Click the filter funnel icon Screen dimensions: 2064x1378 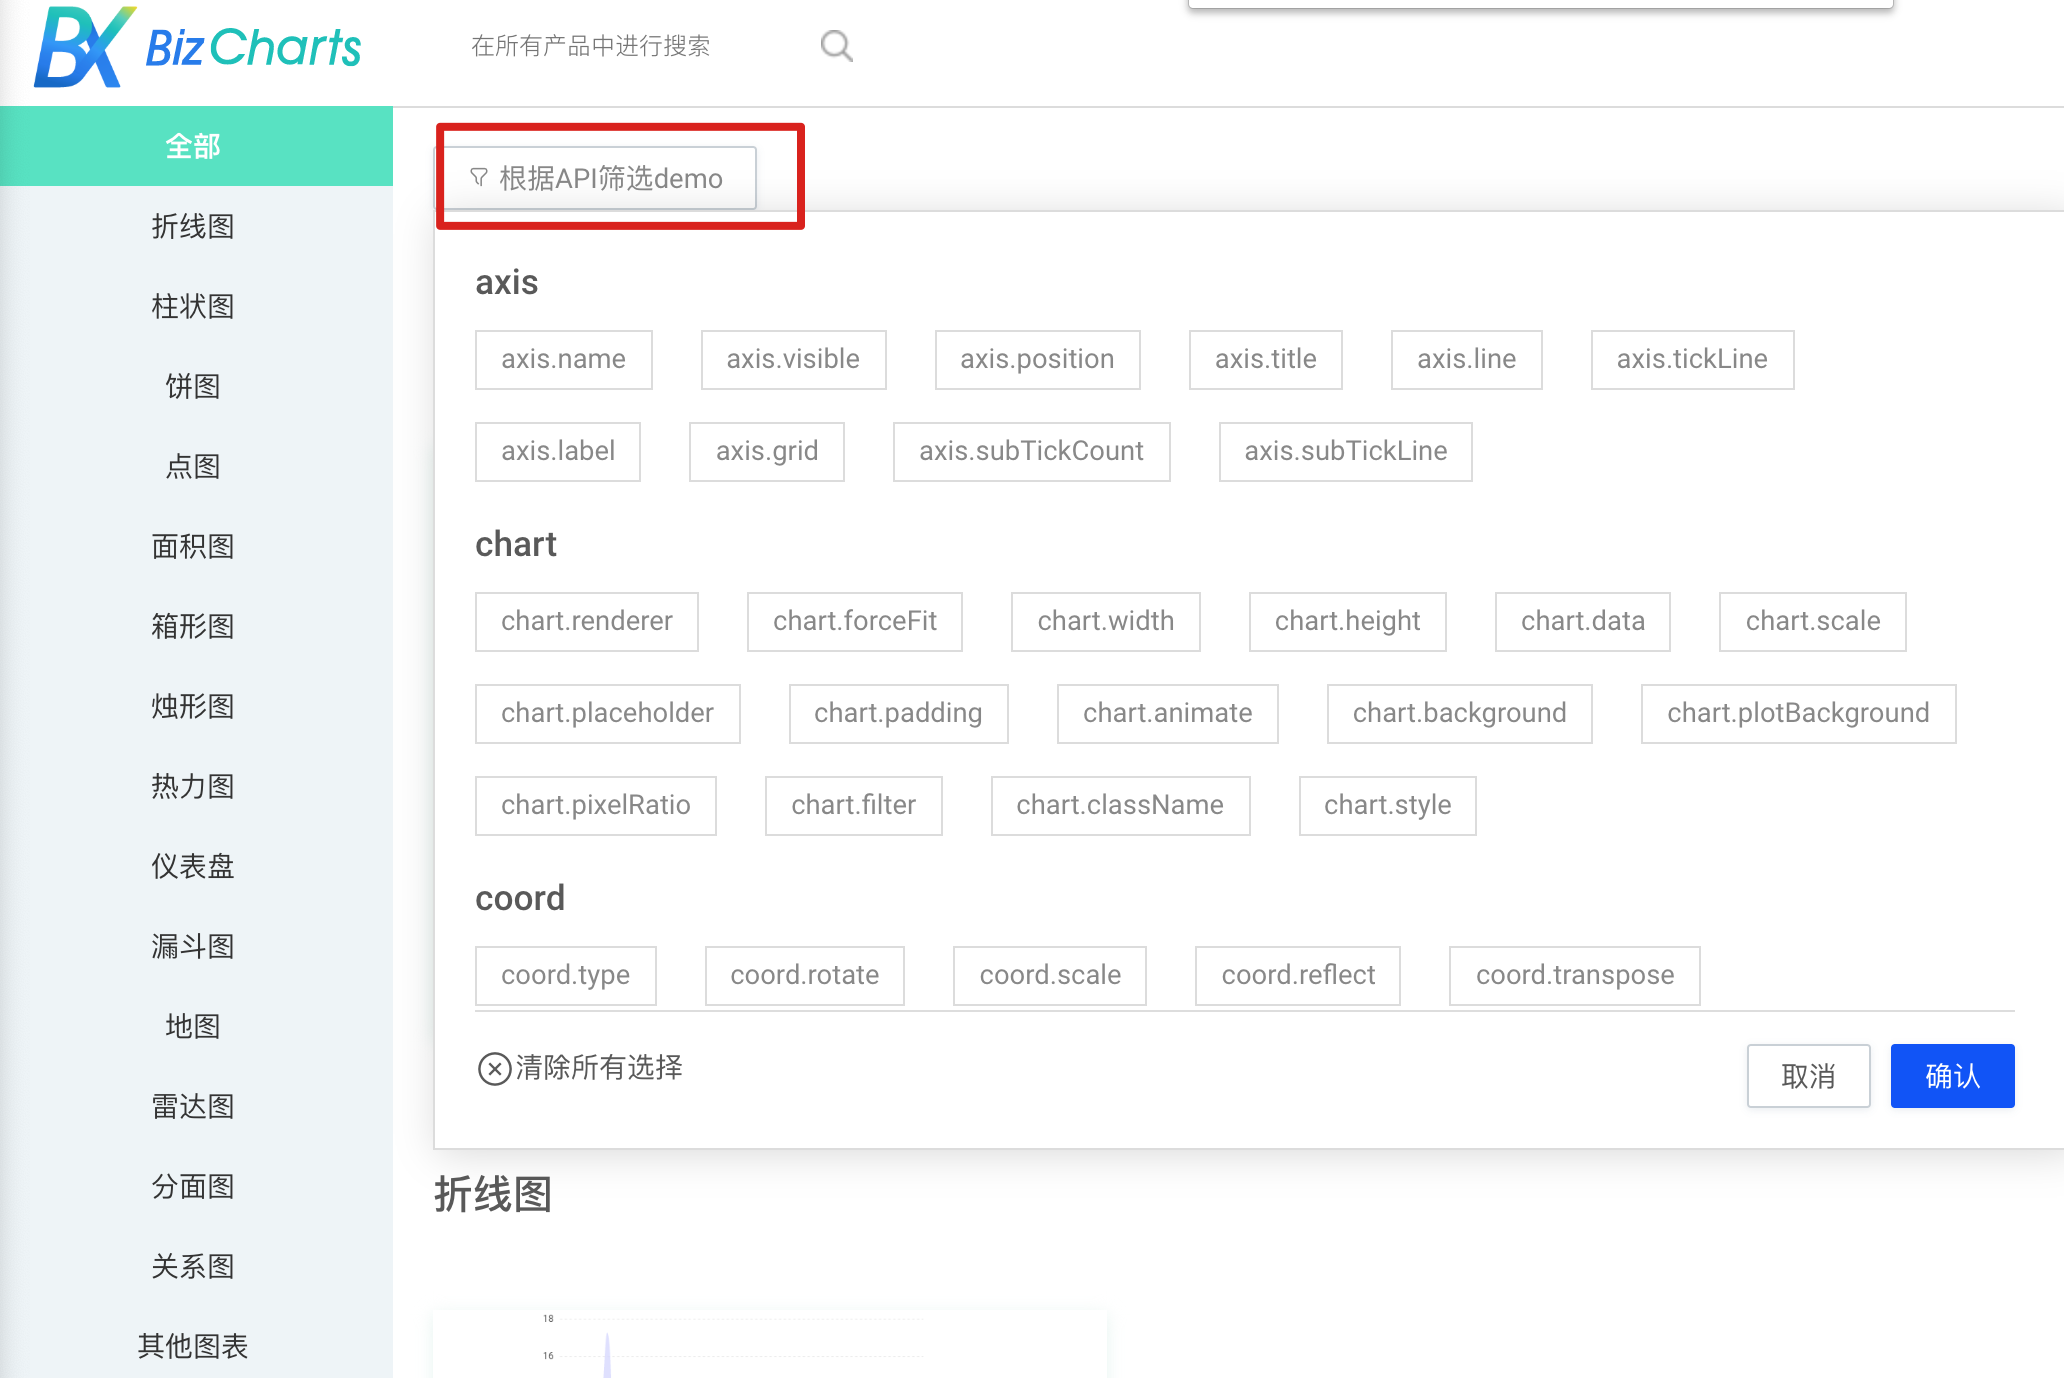click(479, 178)
